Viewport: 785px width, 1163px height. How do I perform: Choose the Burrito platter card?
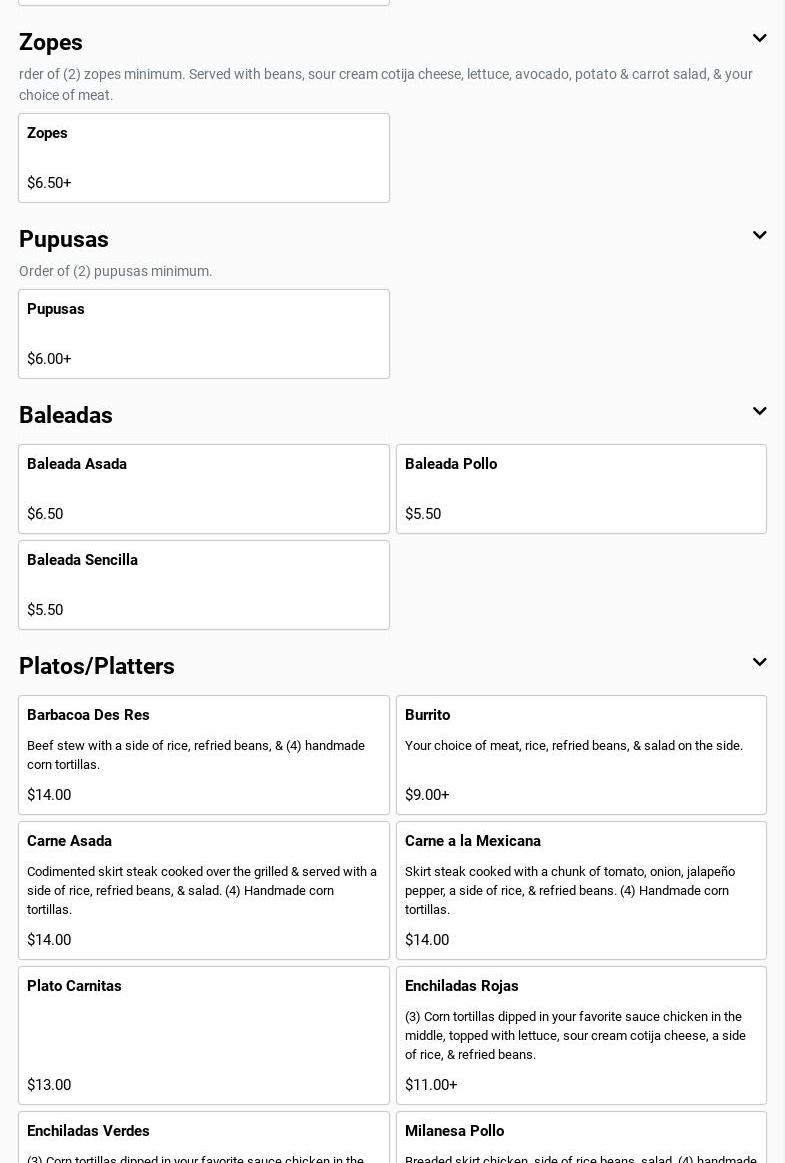[x=581, y=755]
